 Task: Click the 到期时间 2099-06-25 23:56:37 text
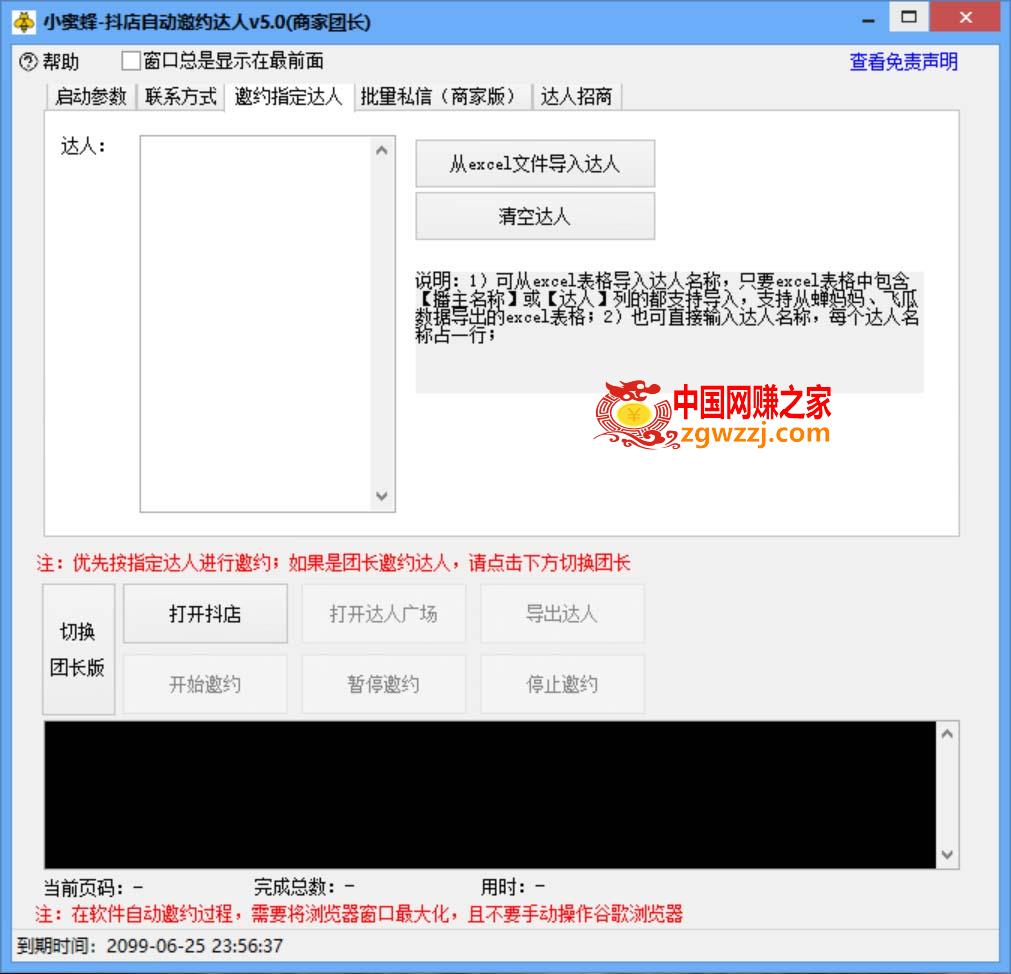[x=150, y=946]
